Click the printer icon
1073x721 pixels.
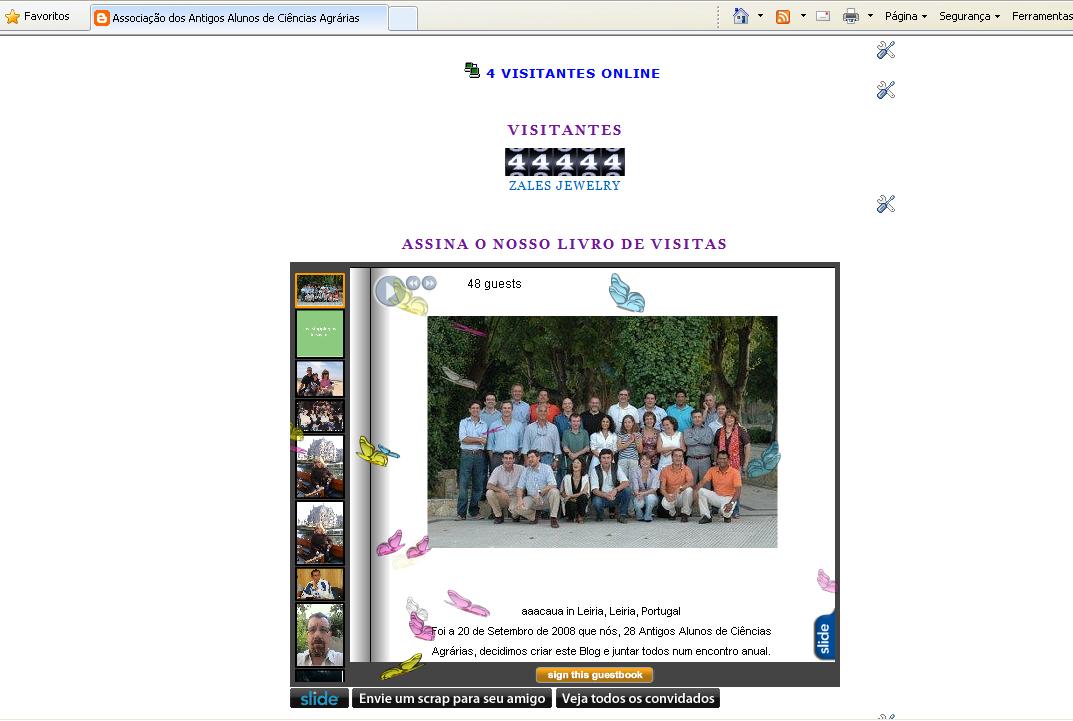click(851, 16)
